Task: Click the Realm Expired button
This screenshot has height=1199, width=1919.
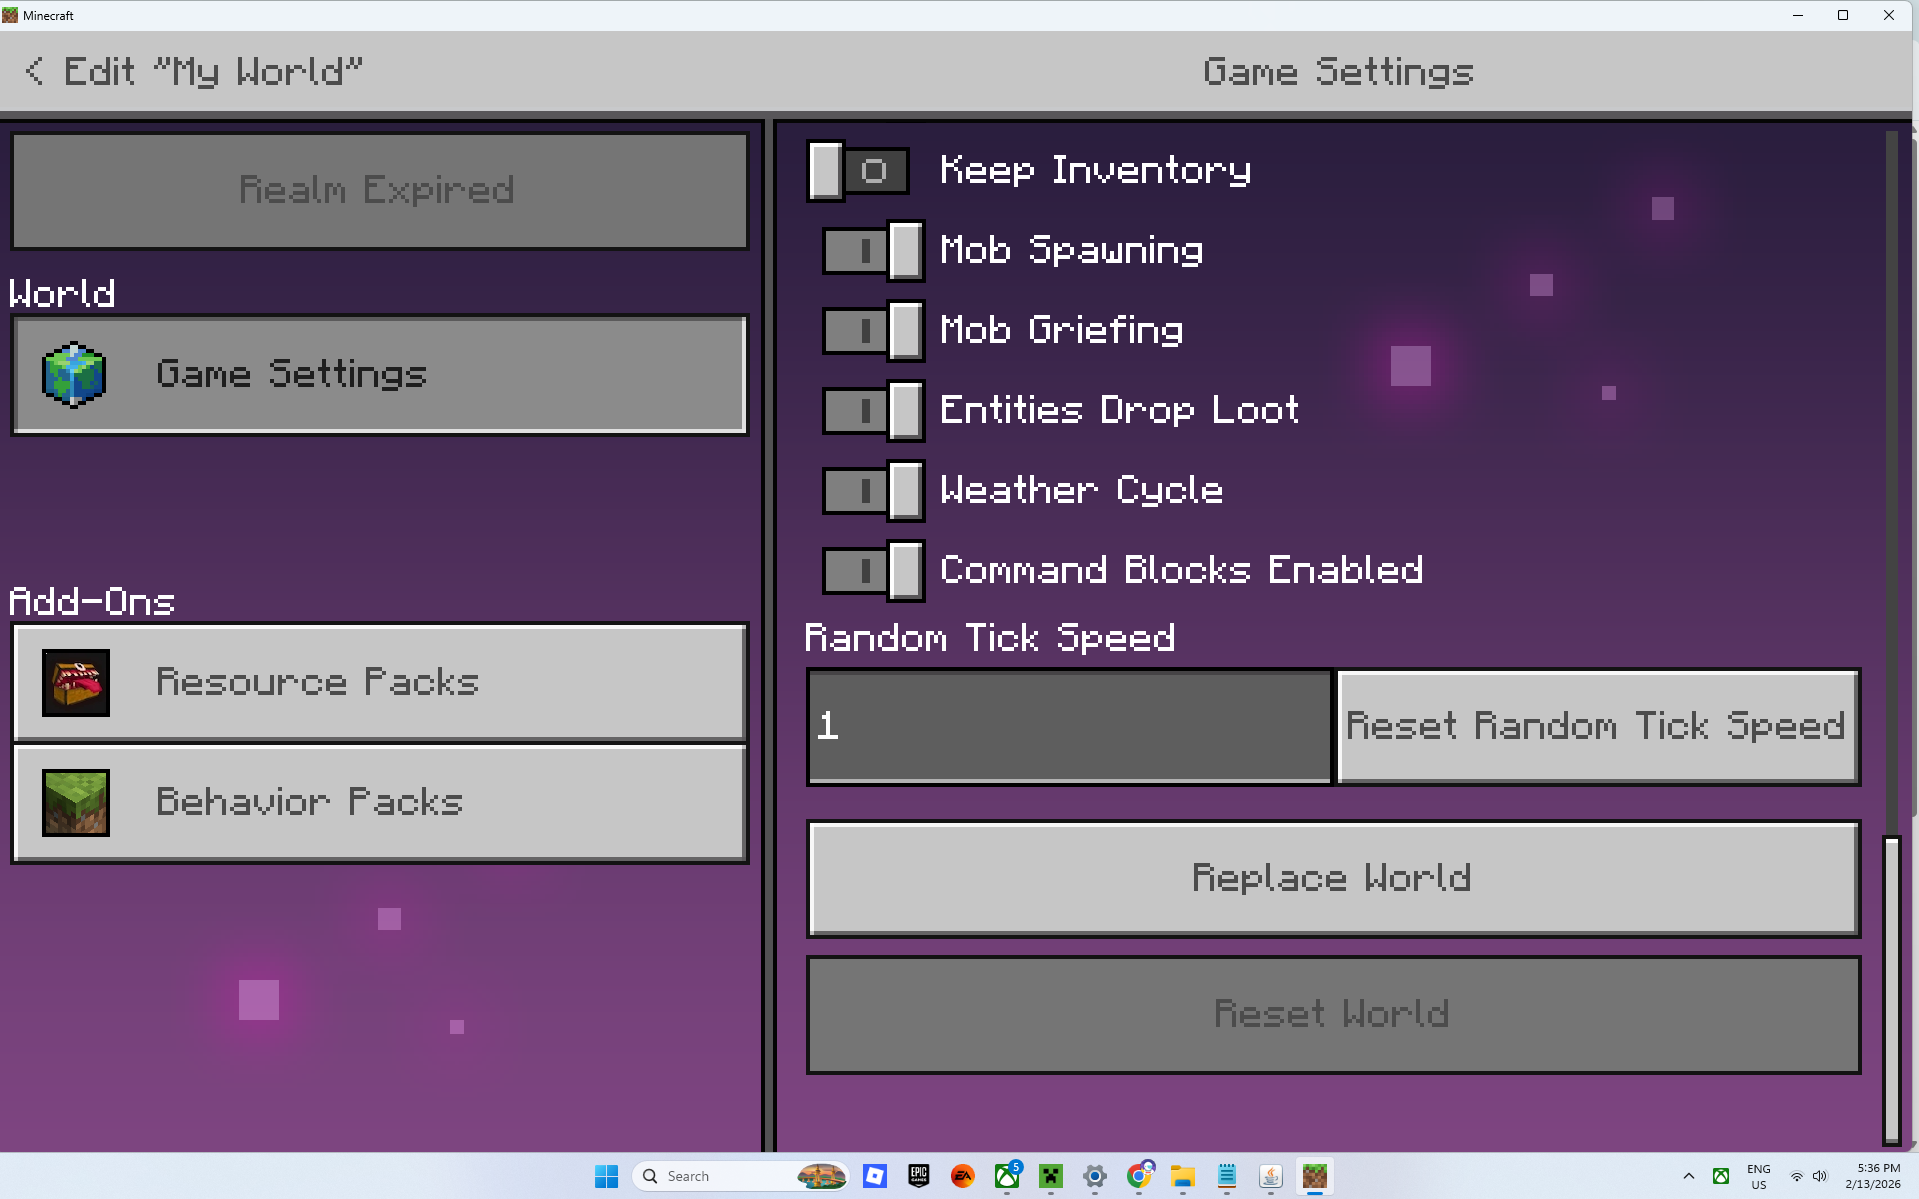Action: pyautogui.click(x=380, y=190)
